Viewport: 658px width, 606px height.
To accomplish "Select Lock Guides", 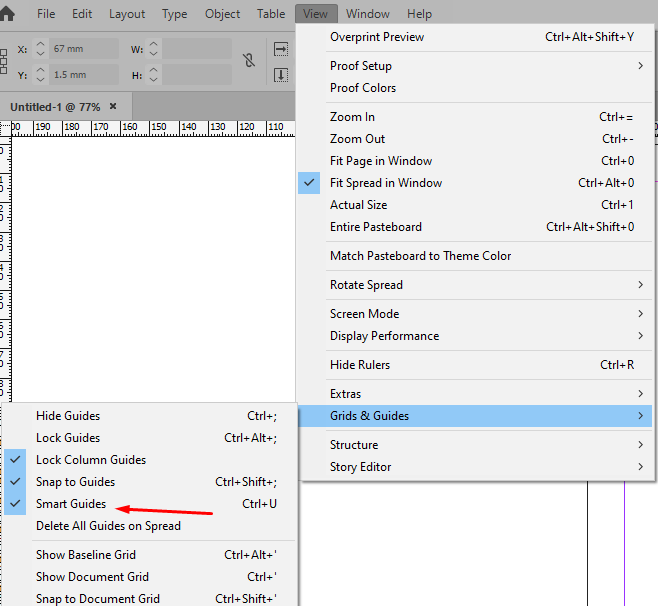I will coord(149,438).
